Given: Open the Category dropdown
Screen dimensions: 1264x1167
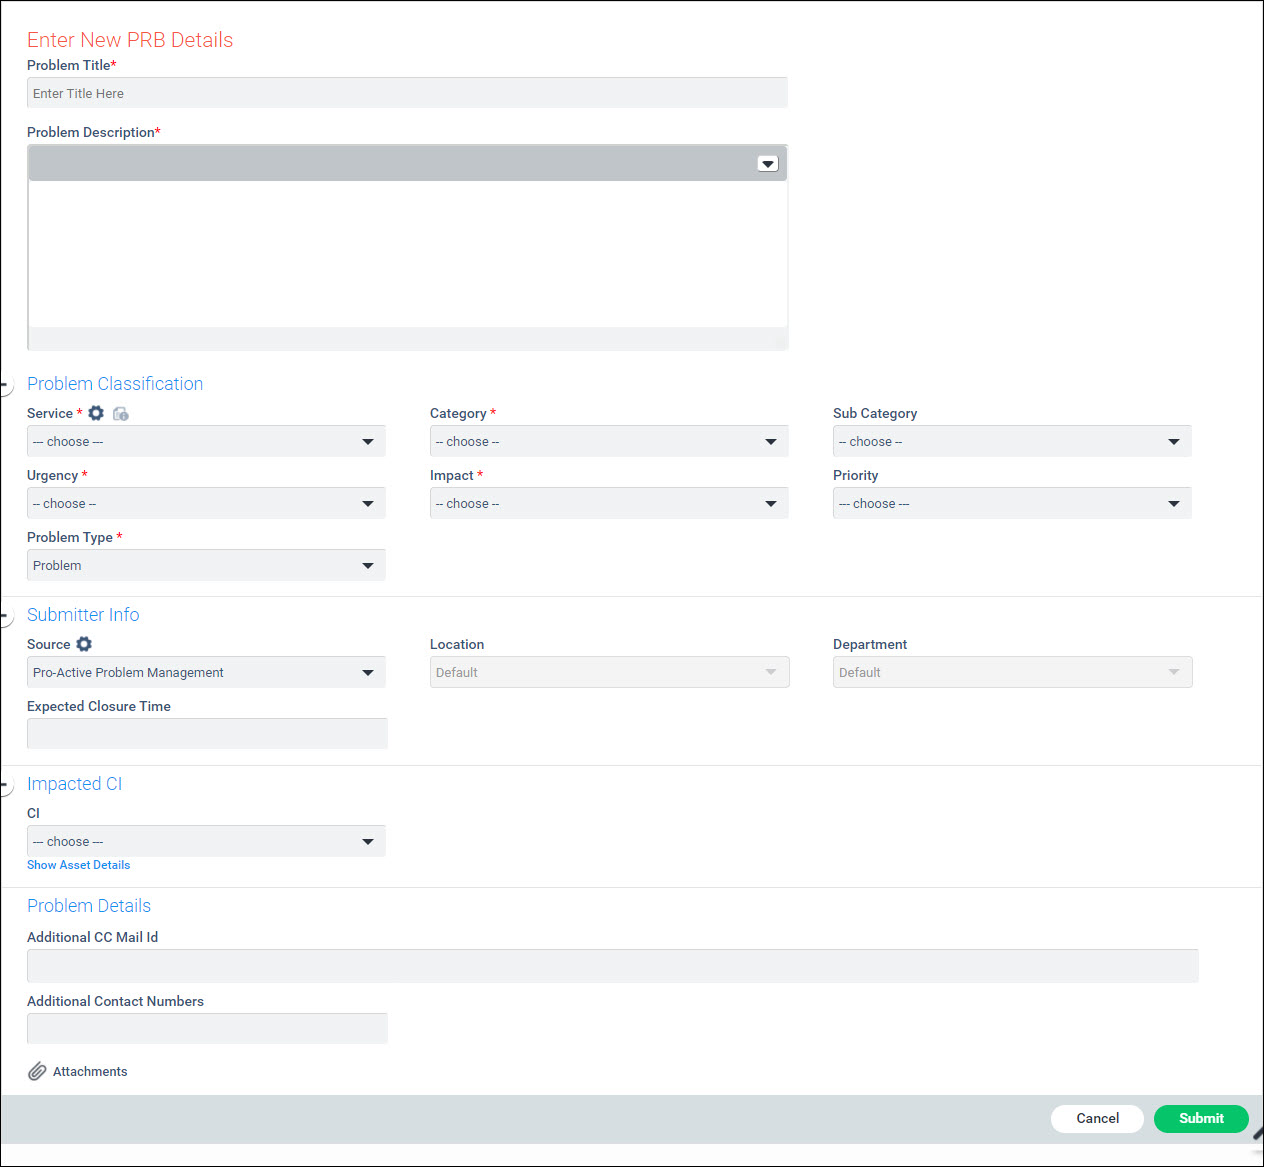Looking at the screenshot, I should pos(608,441).
